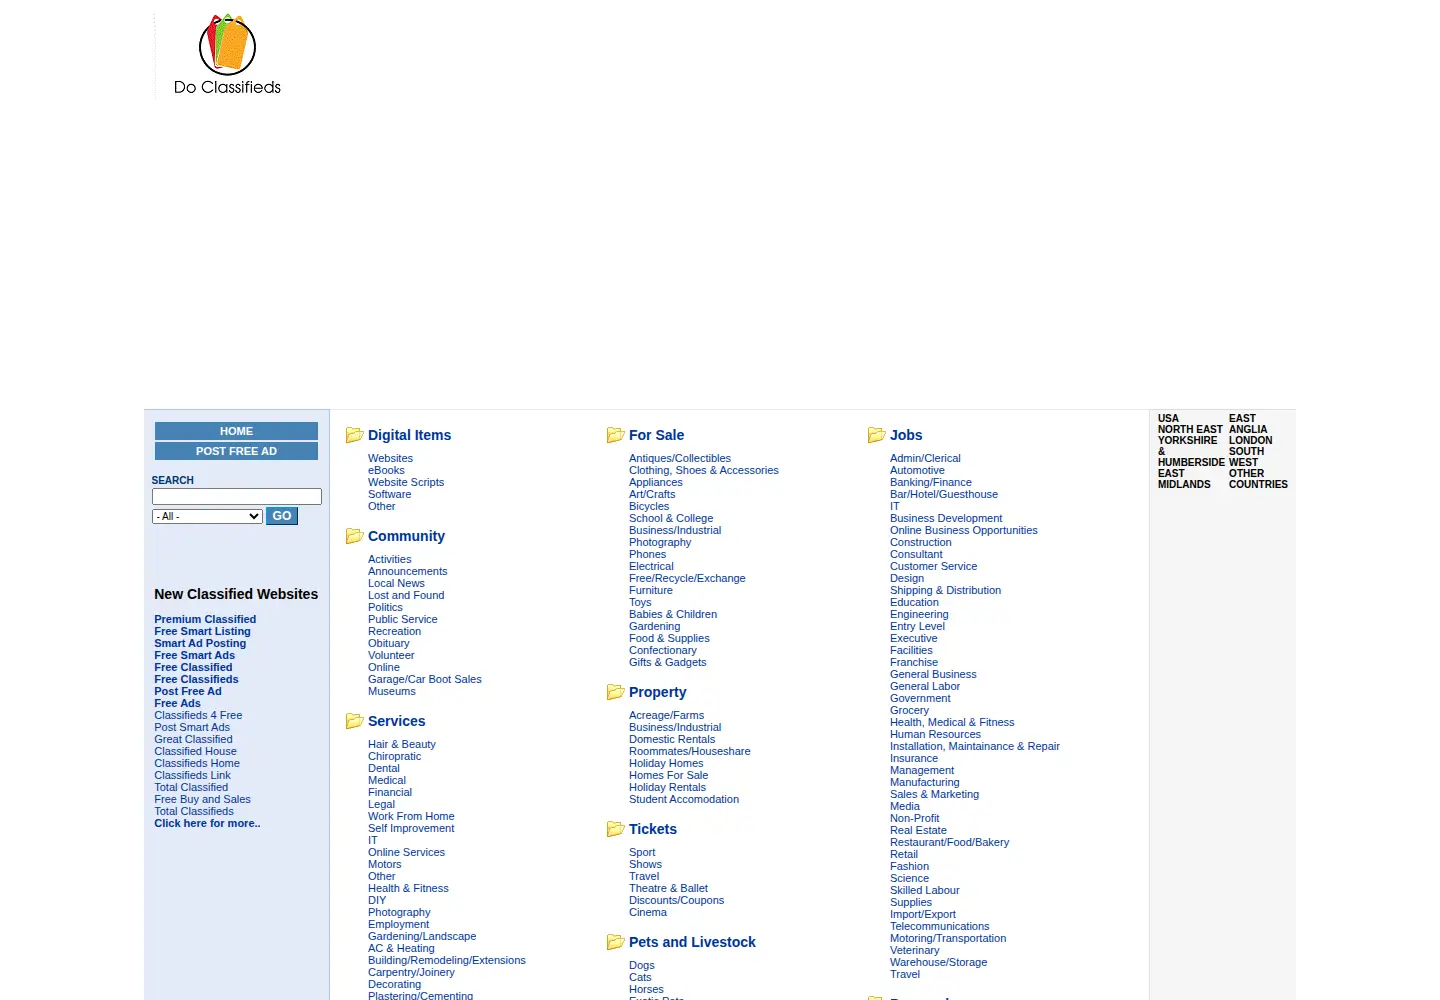
Task: Click the folder icon beside Digital Items
Action: 354,435
